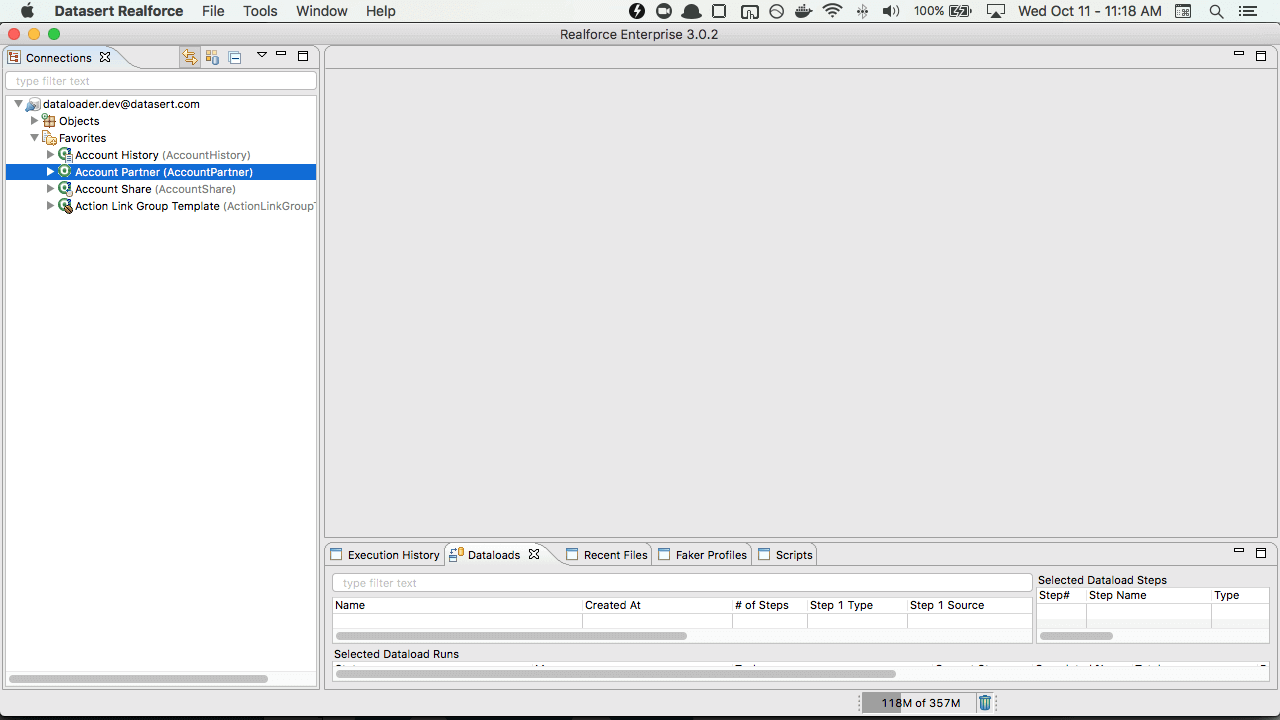Close the Connections tab

(105, 57)
